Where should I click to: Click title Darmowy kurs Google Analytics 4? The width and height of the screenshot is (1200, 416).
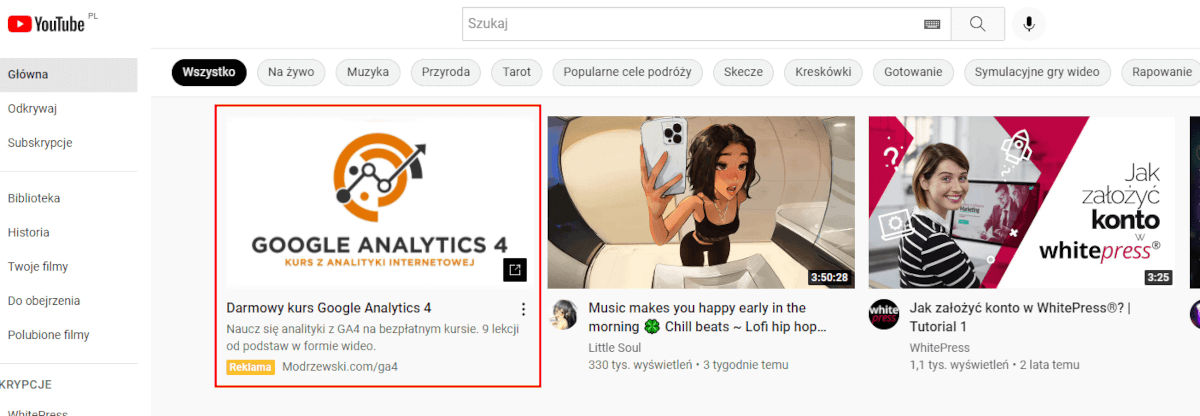pos(329,308)
